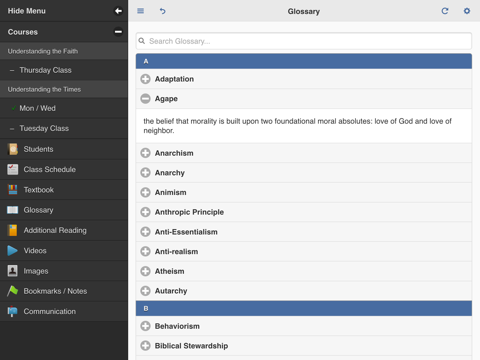Open Class Schedule calendar icon

tap(13, 169)
